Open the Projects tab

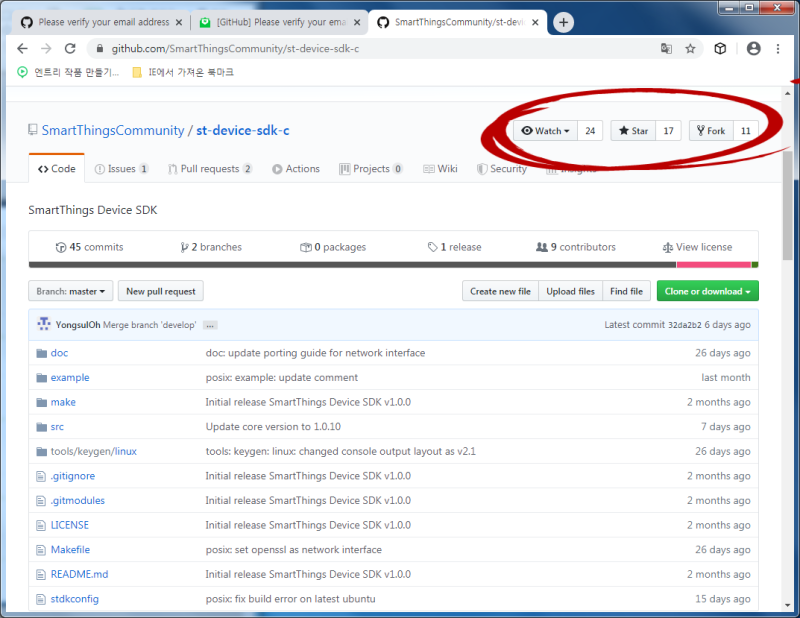click(371, 169)
